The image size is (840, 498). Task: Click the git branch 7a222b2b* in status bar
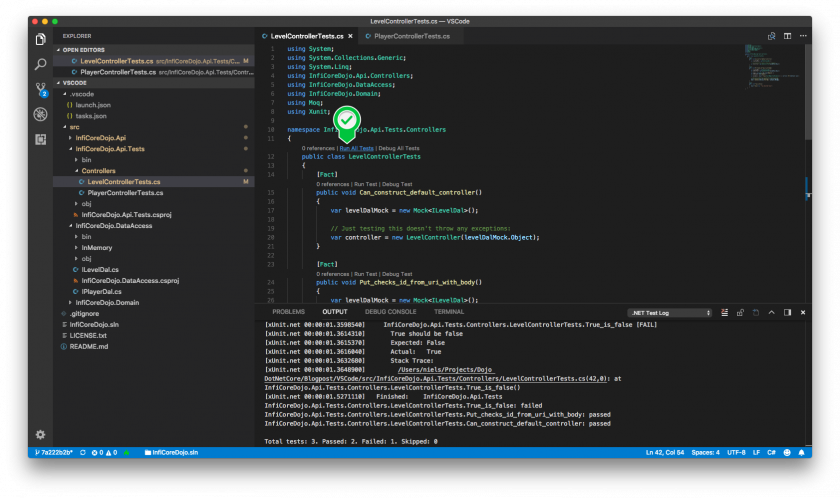coord(54,452)
